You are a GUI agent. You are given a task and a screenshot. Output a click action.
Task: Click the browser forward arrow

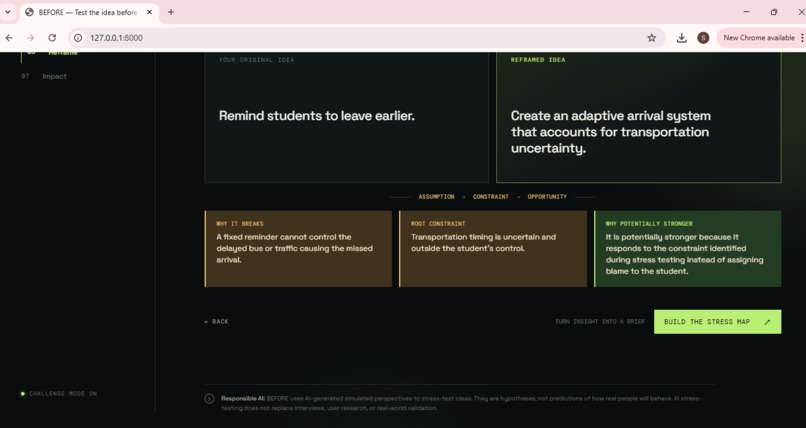click(x=30, y=38)
